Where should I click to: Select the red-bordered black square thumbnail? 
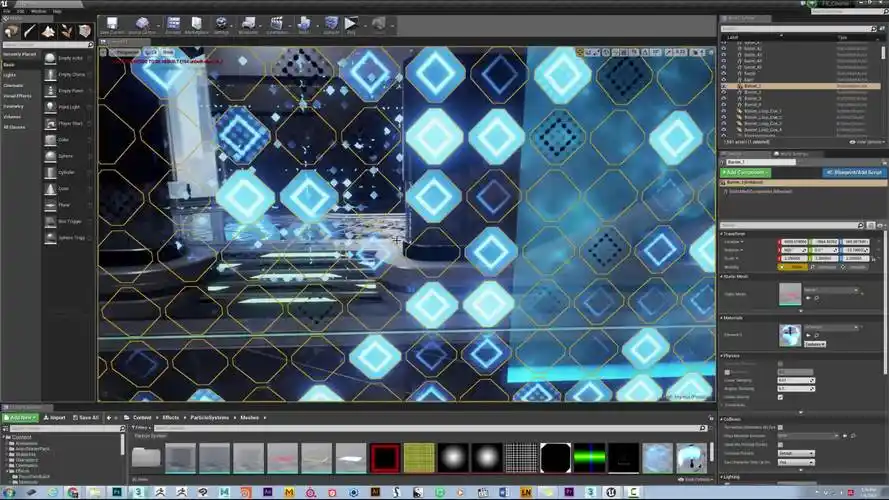385,458
